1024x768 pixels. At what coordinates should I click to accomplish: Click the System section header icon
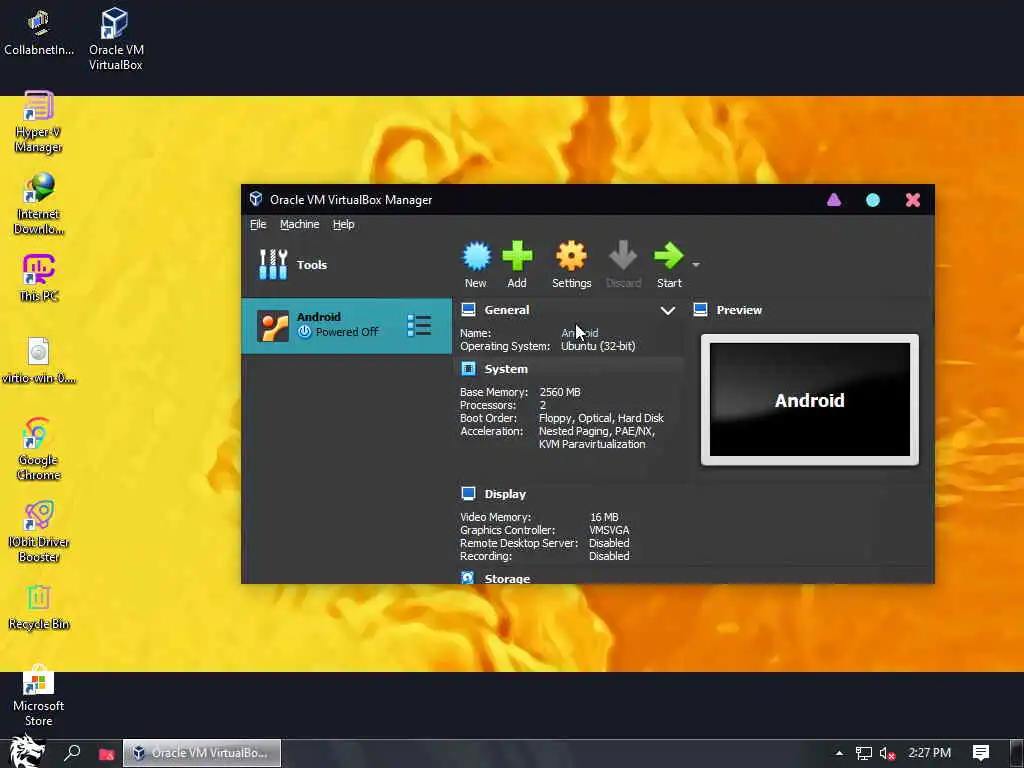pos(468,369)
